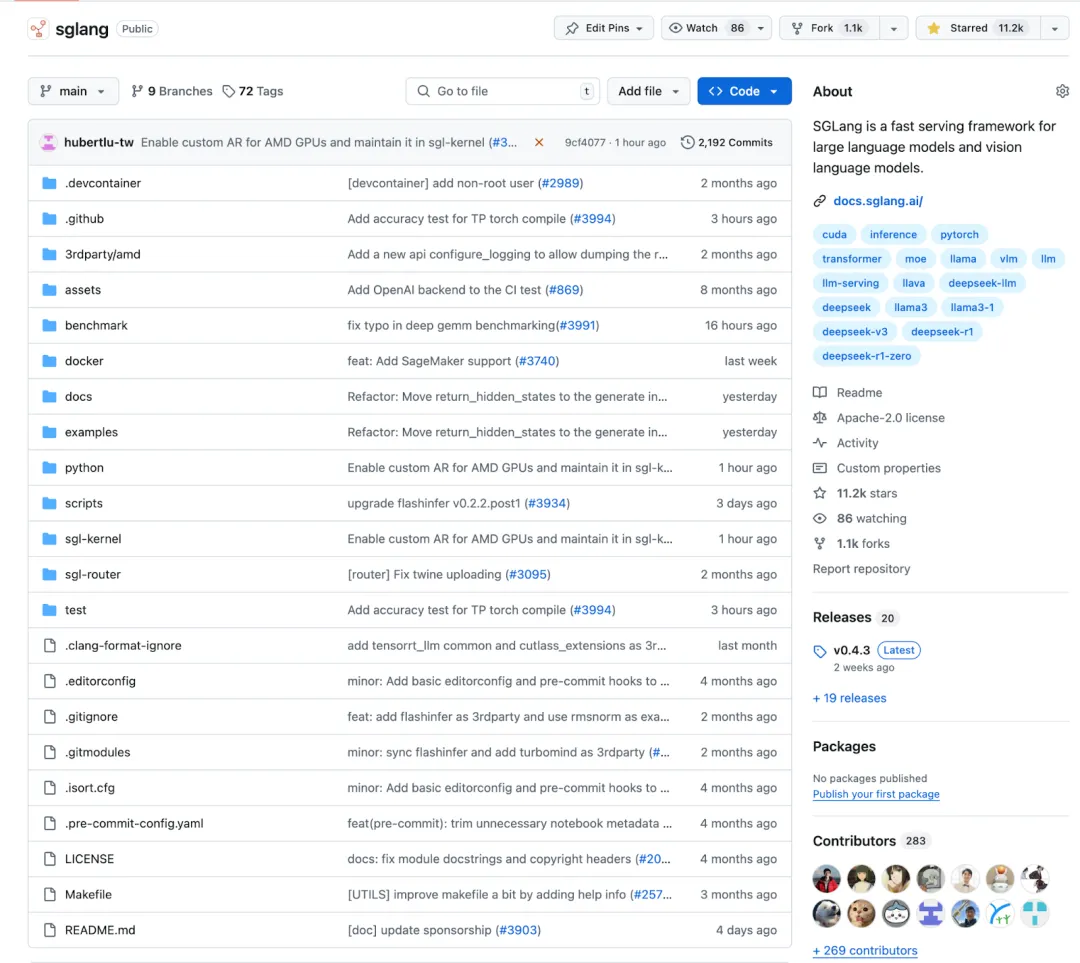Select the deepseek-v3 topic tag
Image resolution: width=1080 pixels, height=963 pixels.
(x=855, y=331)
